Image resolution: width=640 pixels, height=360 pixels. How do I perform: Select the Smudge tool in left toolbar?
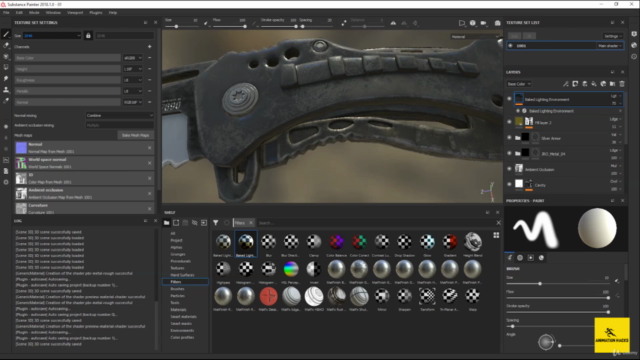[x=6, y=78]
